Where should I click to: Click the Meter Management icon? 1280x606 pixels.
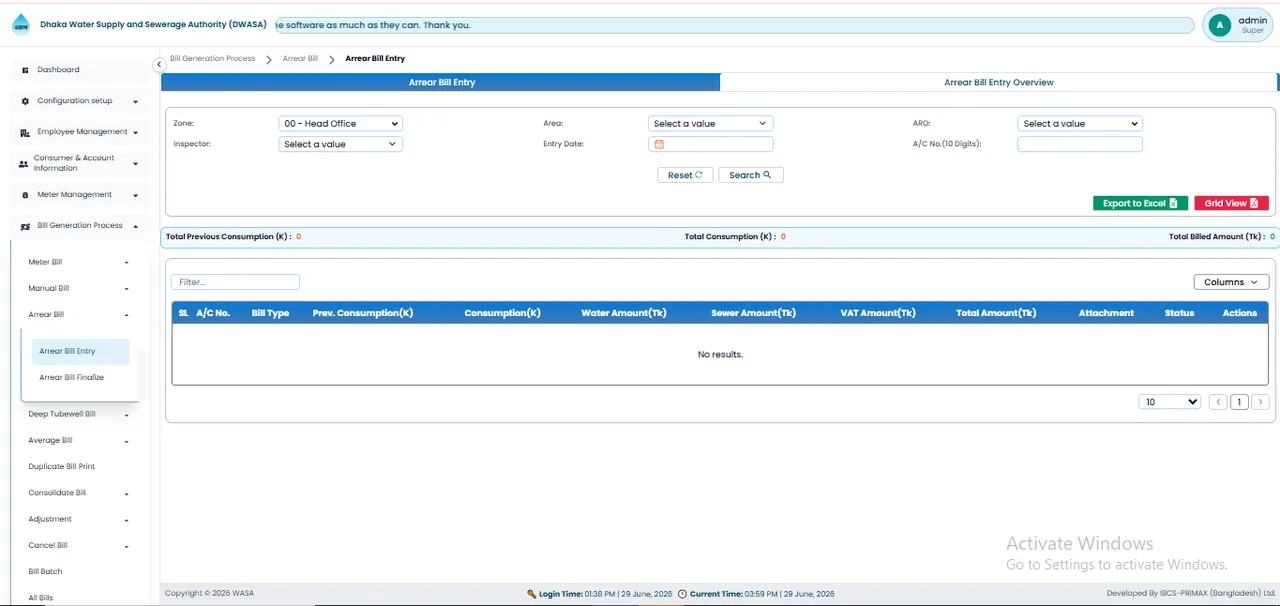[25, 195]
